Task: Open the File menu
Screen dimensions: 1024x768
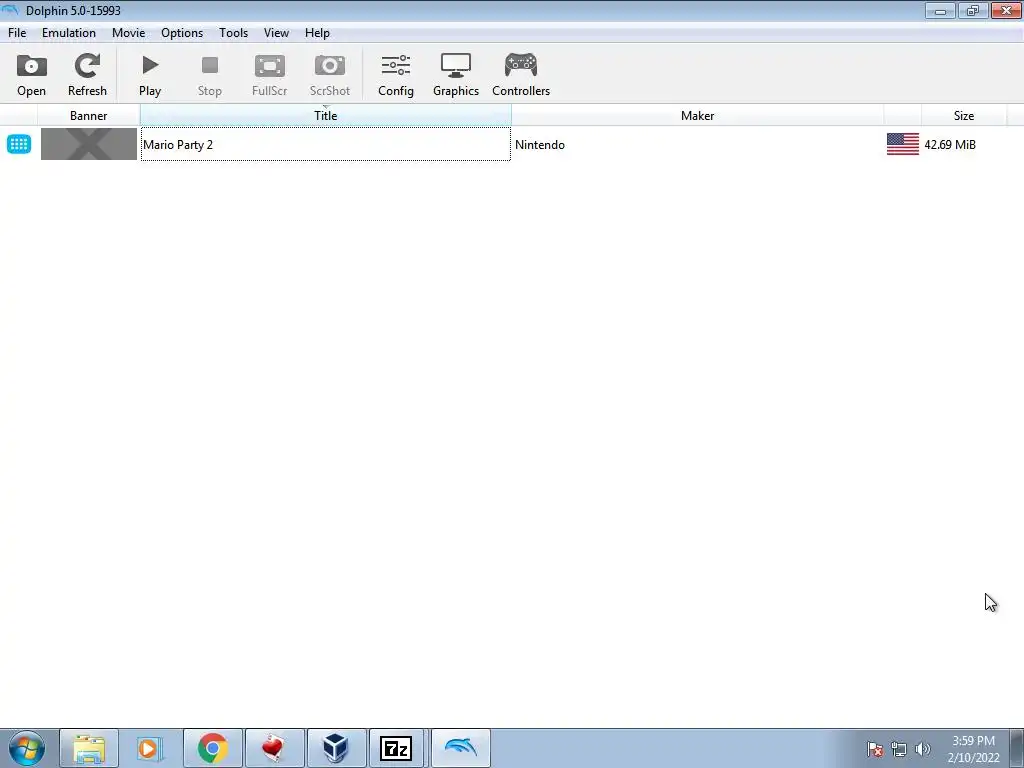Action: tap(17, 33)
